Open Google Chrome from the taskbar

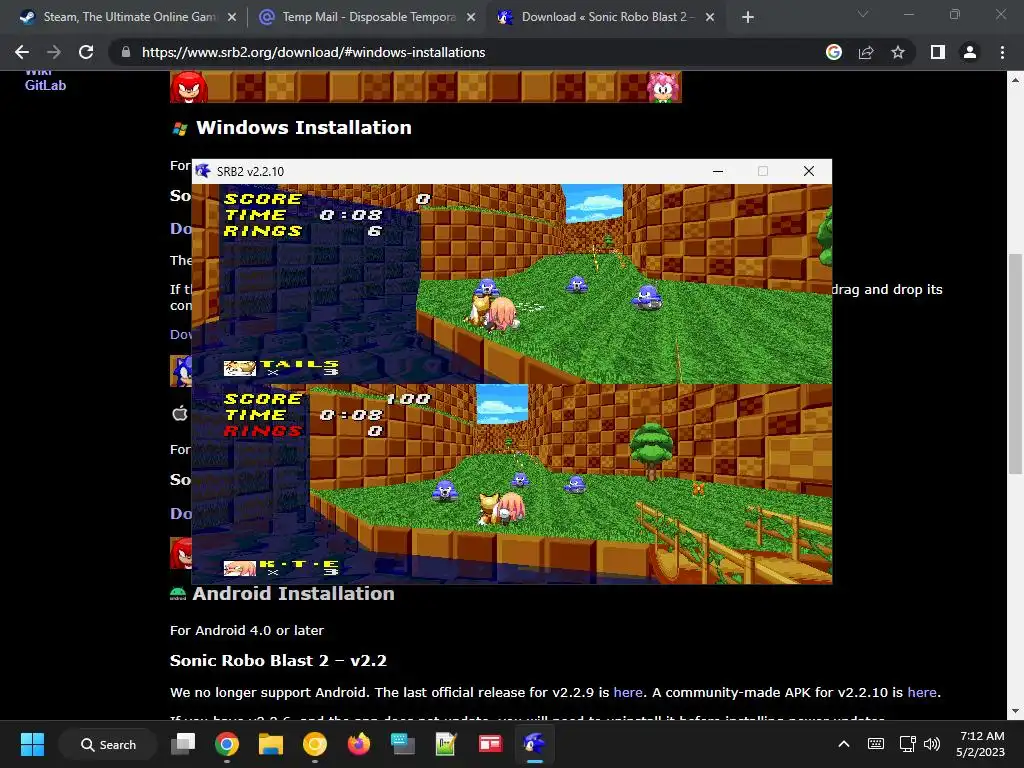click(227, 744)
